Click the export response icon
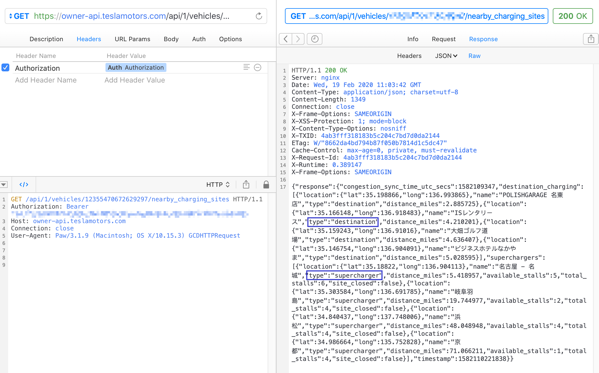599x373 pixels. click(591, 39)
